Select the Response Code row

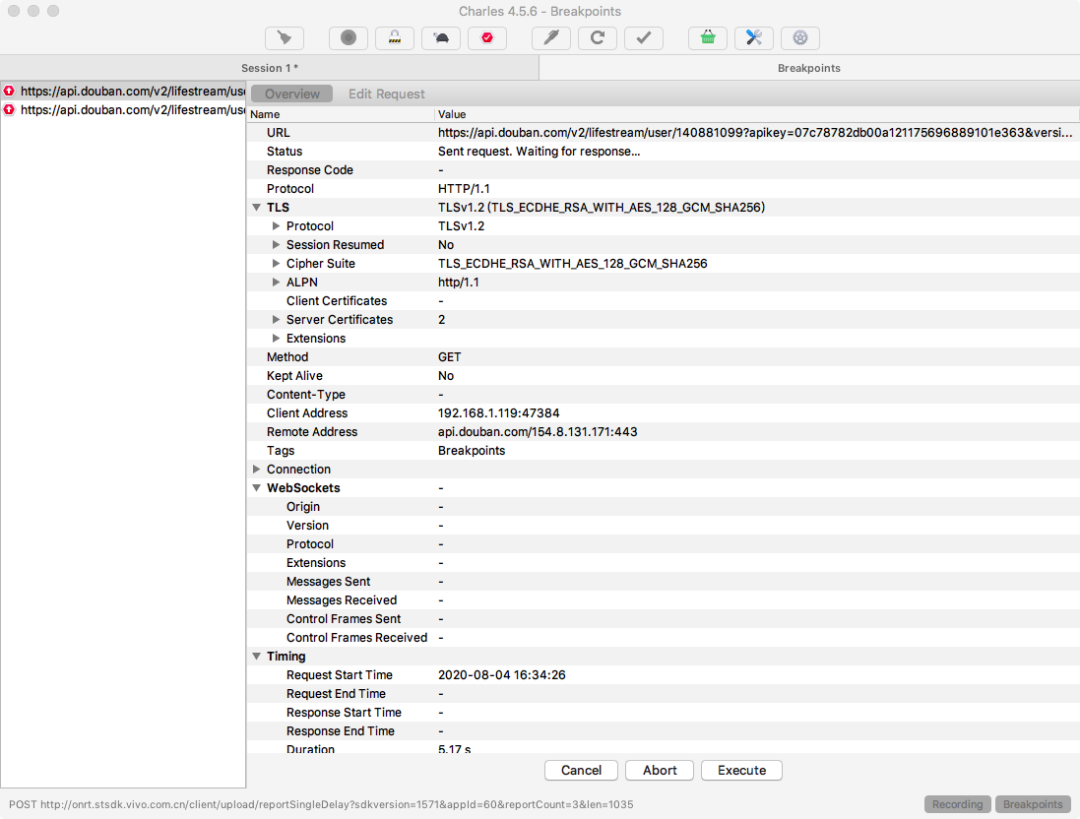point(663,170)
